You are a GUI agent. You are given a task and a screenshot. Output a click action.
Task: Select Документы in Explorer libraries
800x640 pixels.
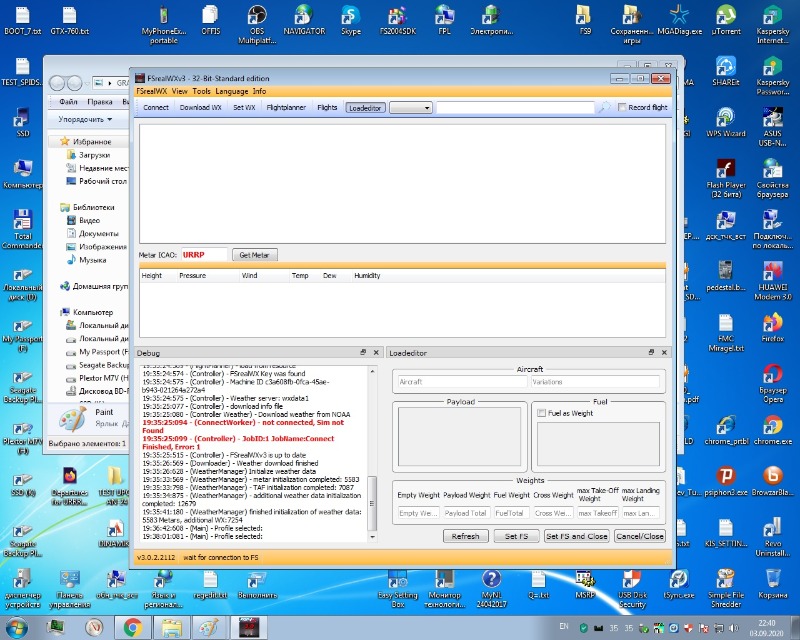tap(98, 233)
